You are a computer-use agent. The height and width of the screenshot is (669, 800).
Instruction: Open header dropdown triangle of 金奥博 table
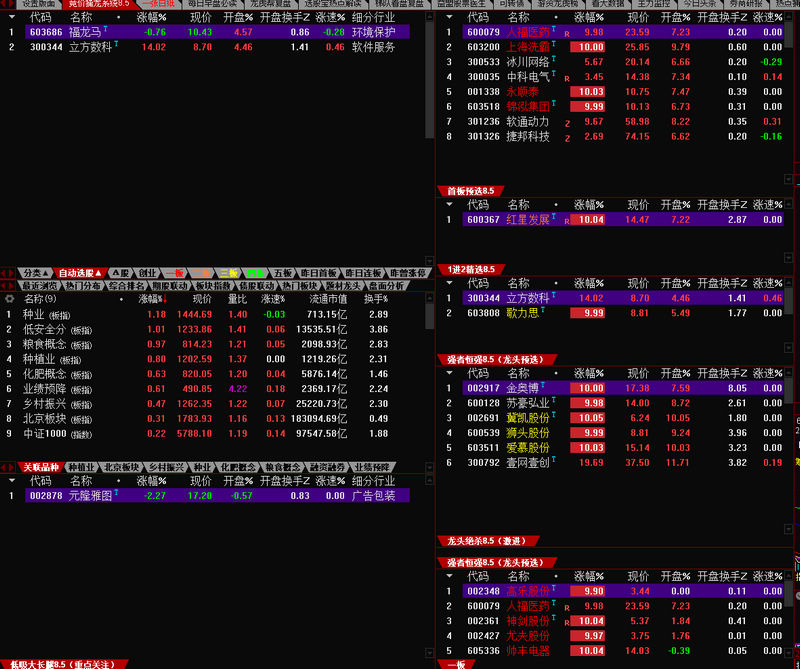click(449, 373)
